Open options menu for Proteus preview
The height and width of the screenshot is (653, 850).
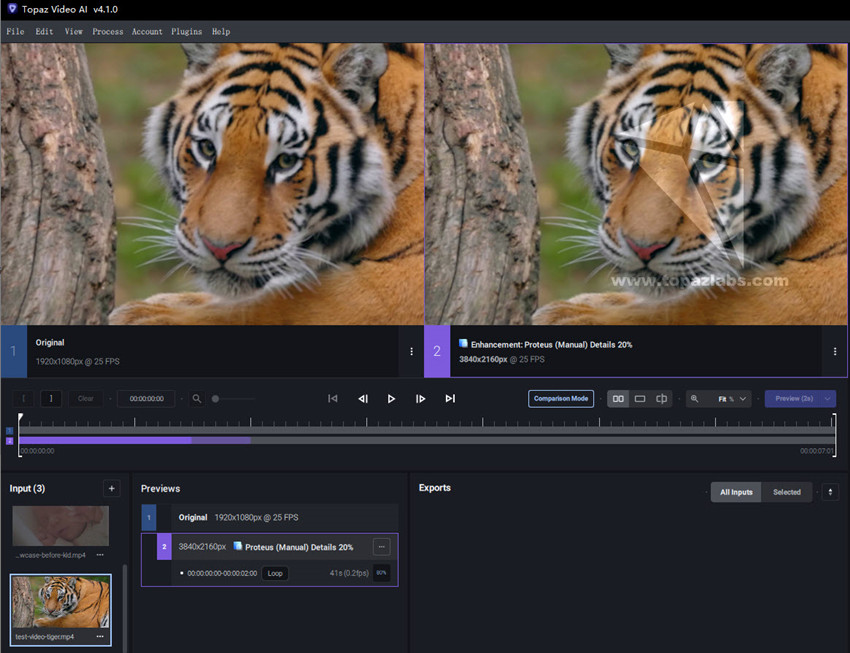click(x=382, y=547)
